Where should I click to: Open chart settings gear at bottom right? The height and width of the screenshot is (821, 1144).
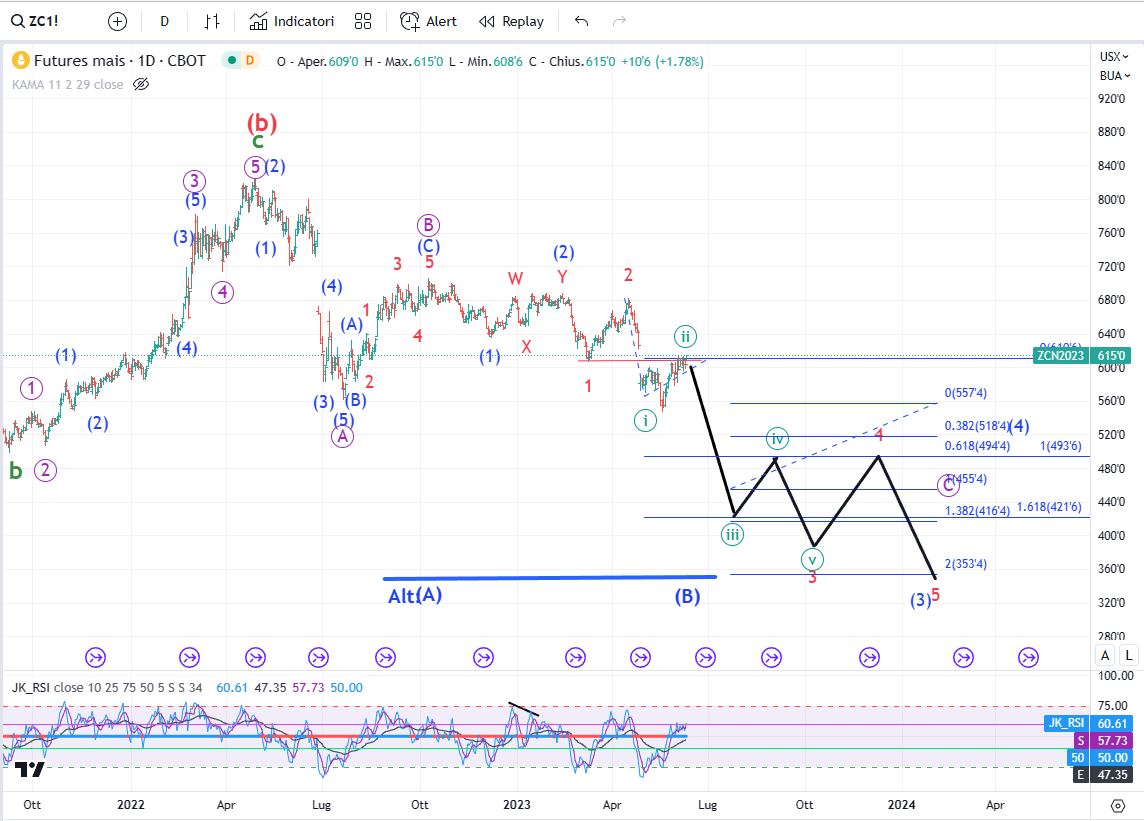[x=1117, y=806]
